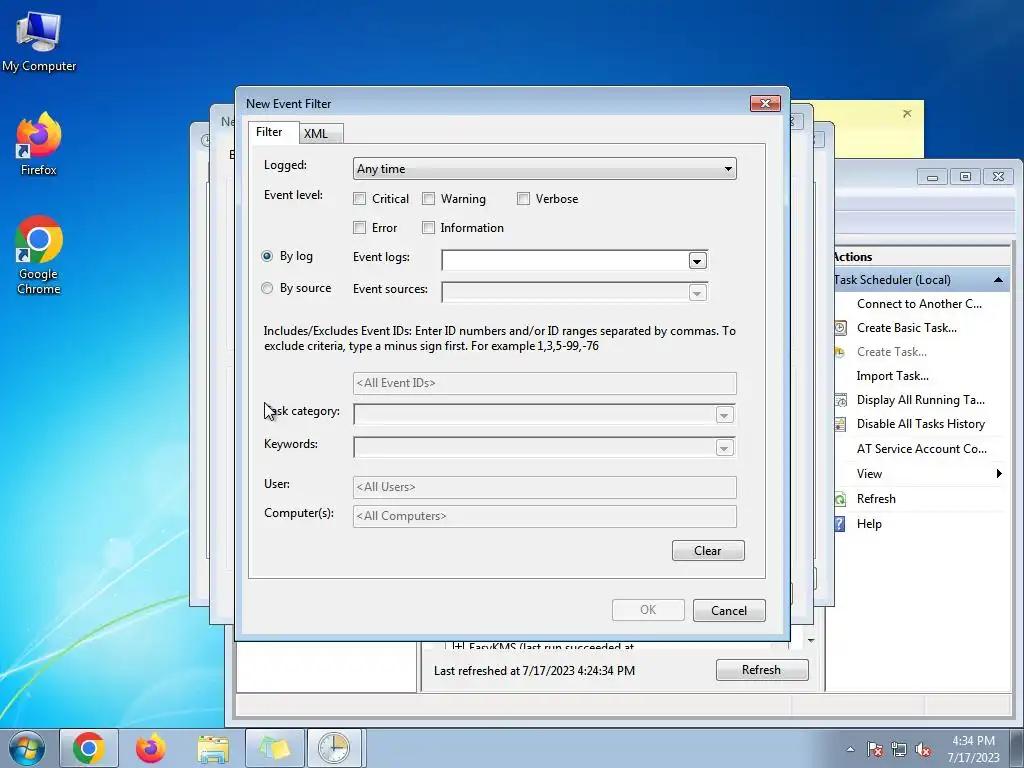Select the By source radio button
Screen dimensions: 1024x768
point(266,288)
